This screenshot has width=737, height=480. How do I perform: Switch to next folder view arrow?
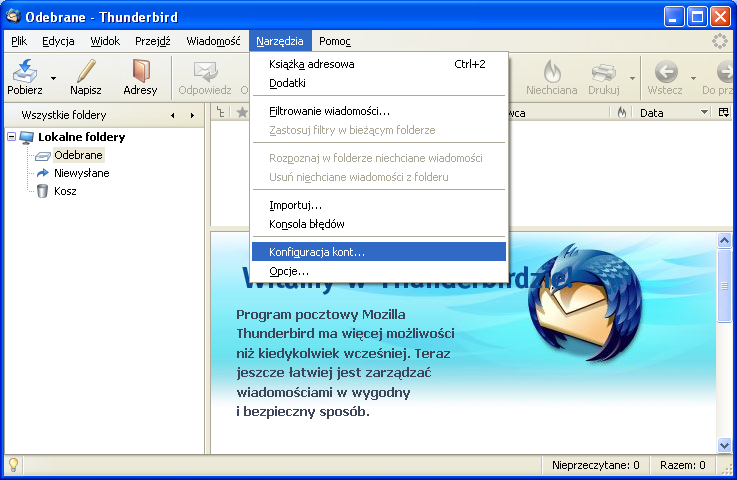tap(192, 115)
